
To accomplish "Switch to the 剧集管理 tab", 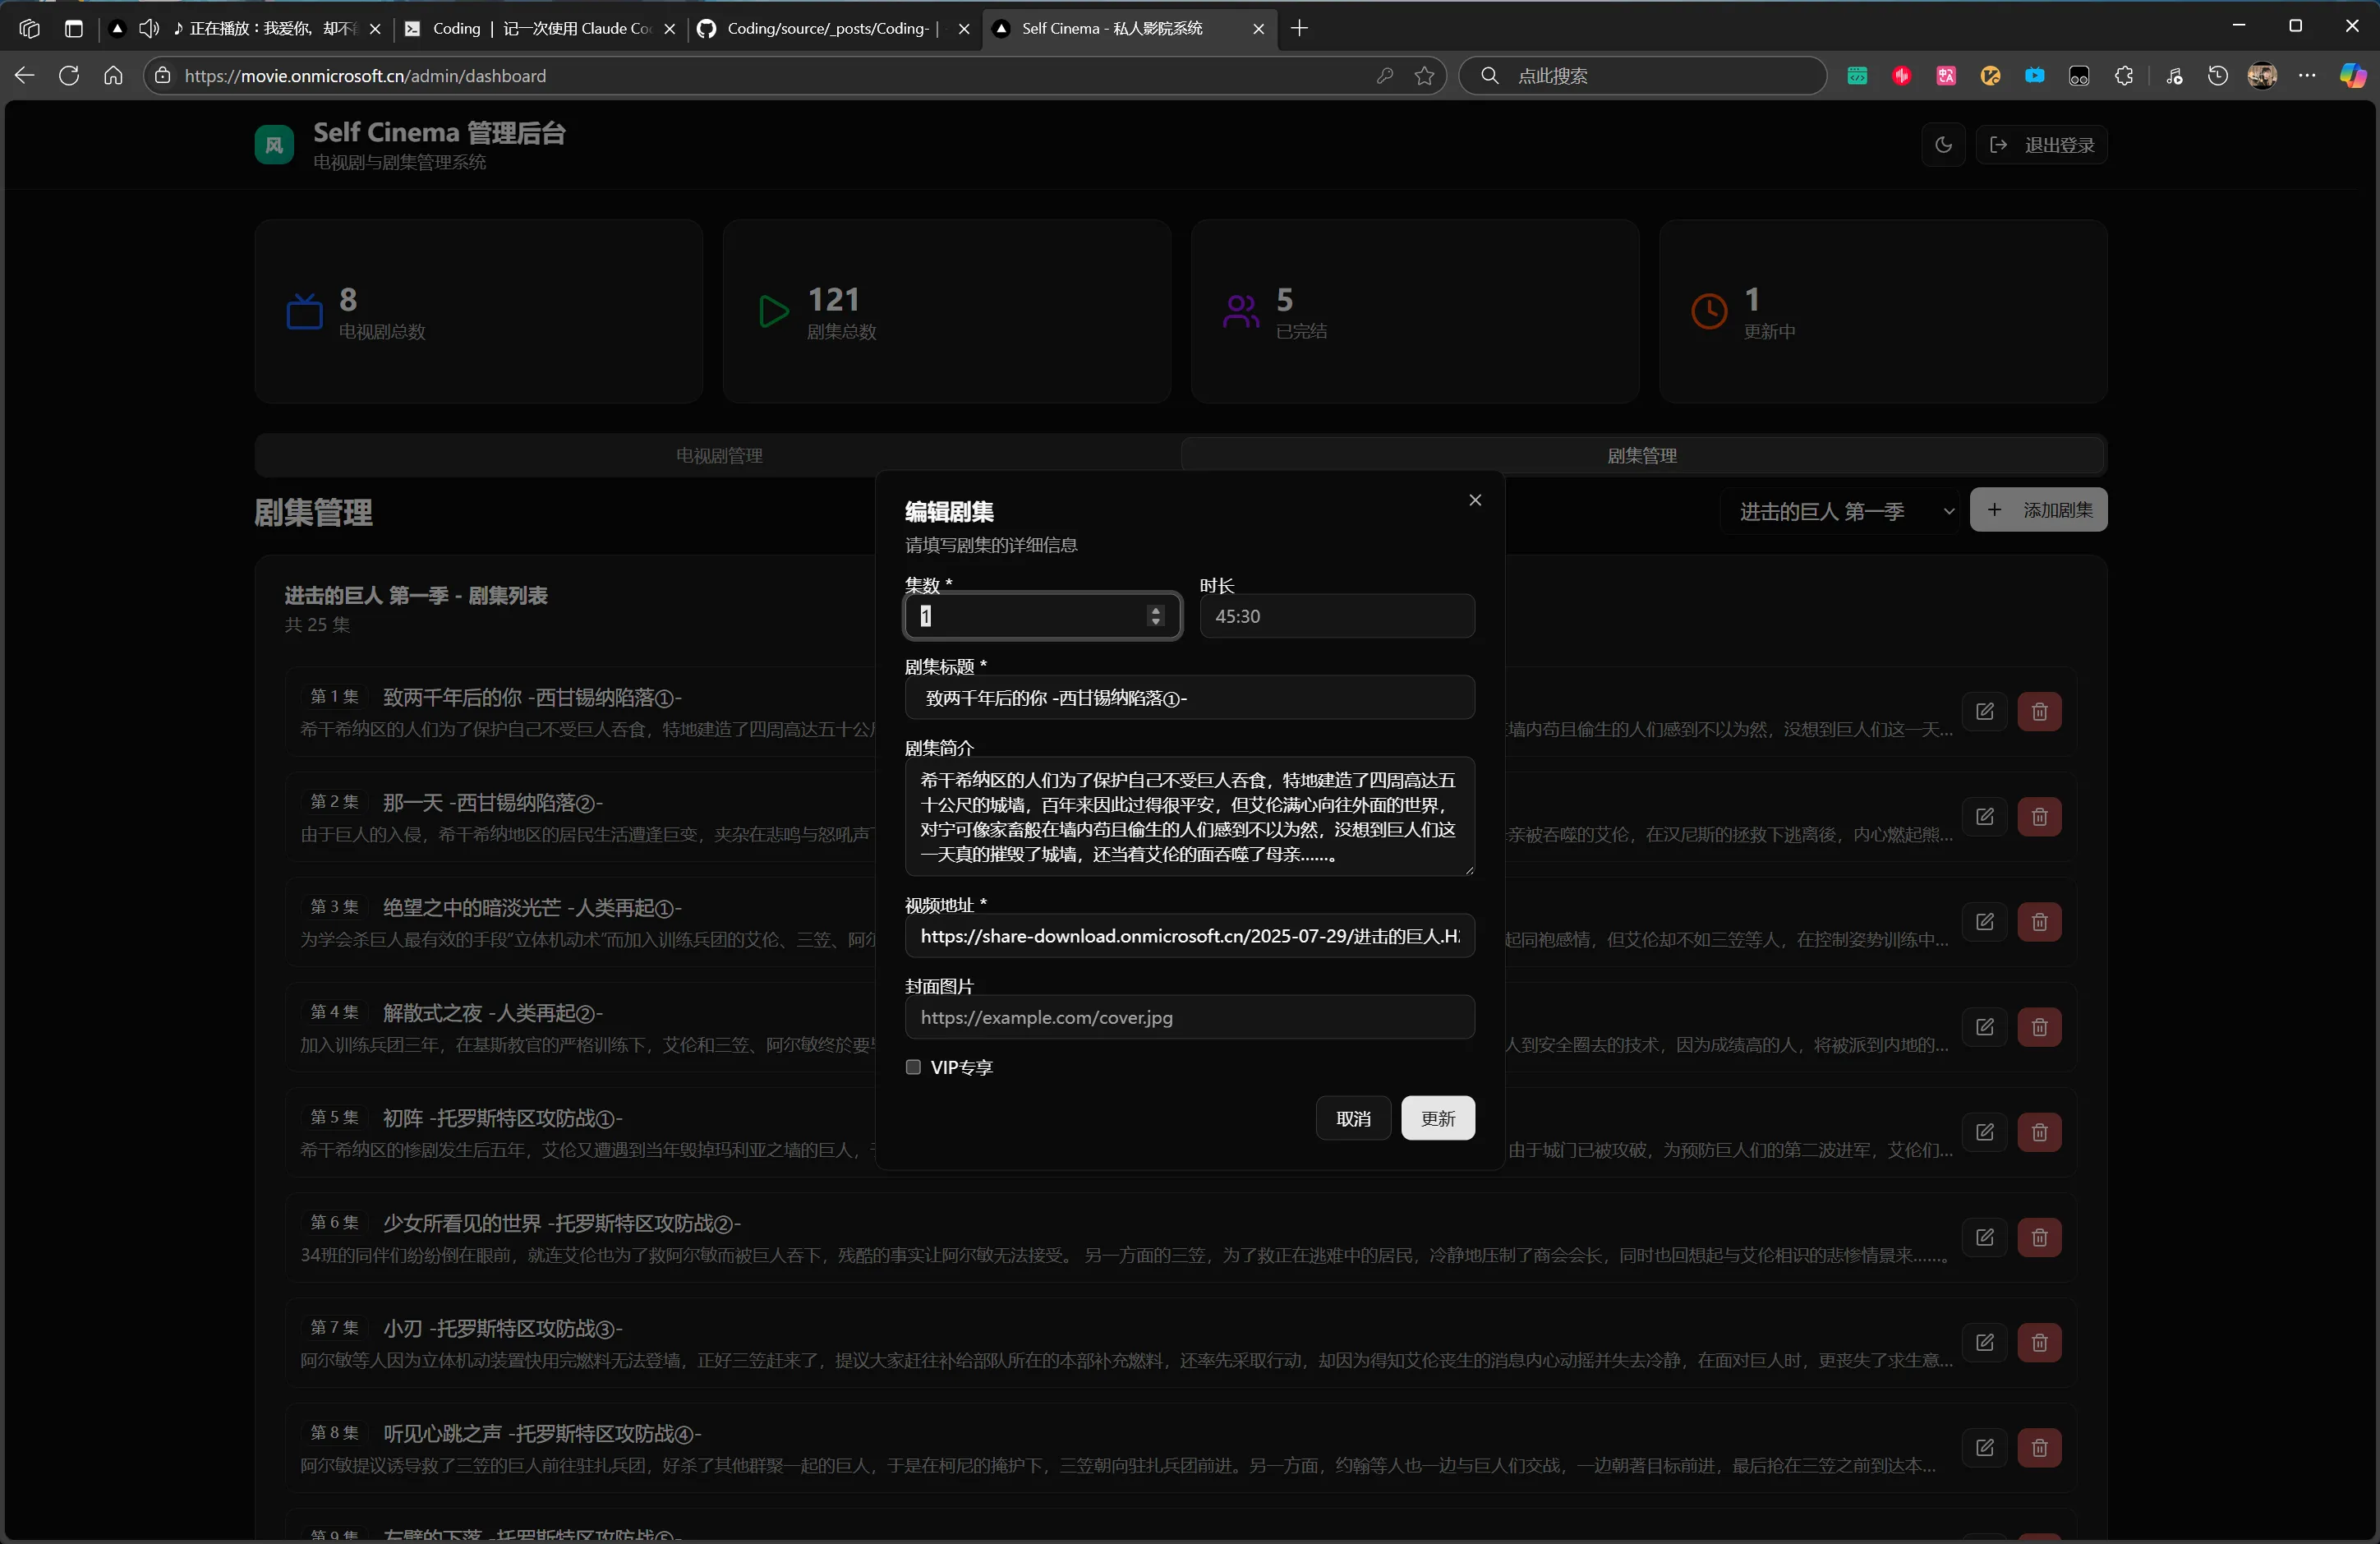I will (x=1642, y=456).
